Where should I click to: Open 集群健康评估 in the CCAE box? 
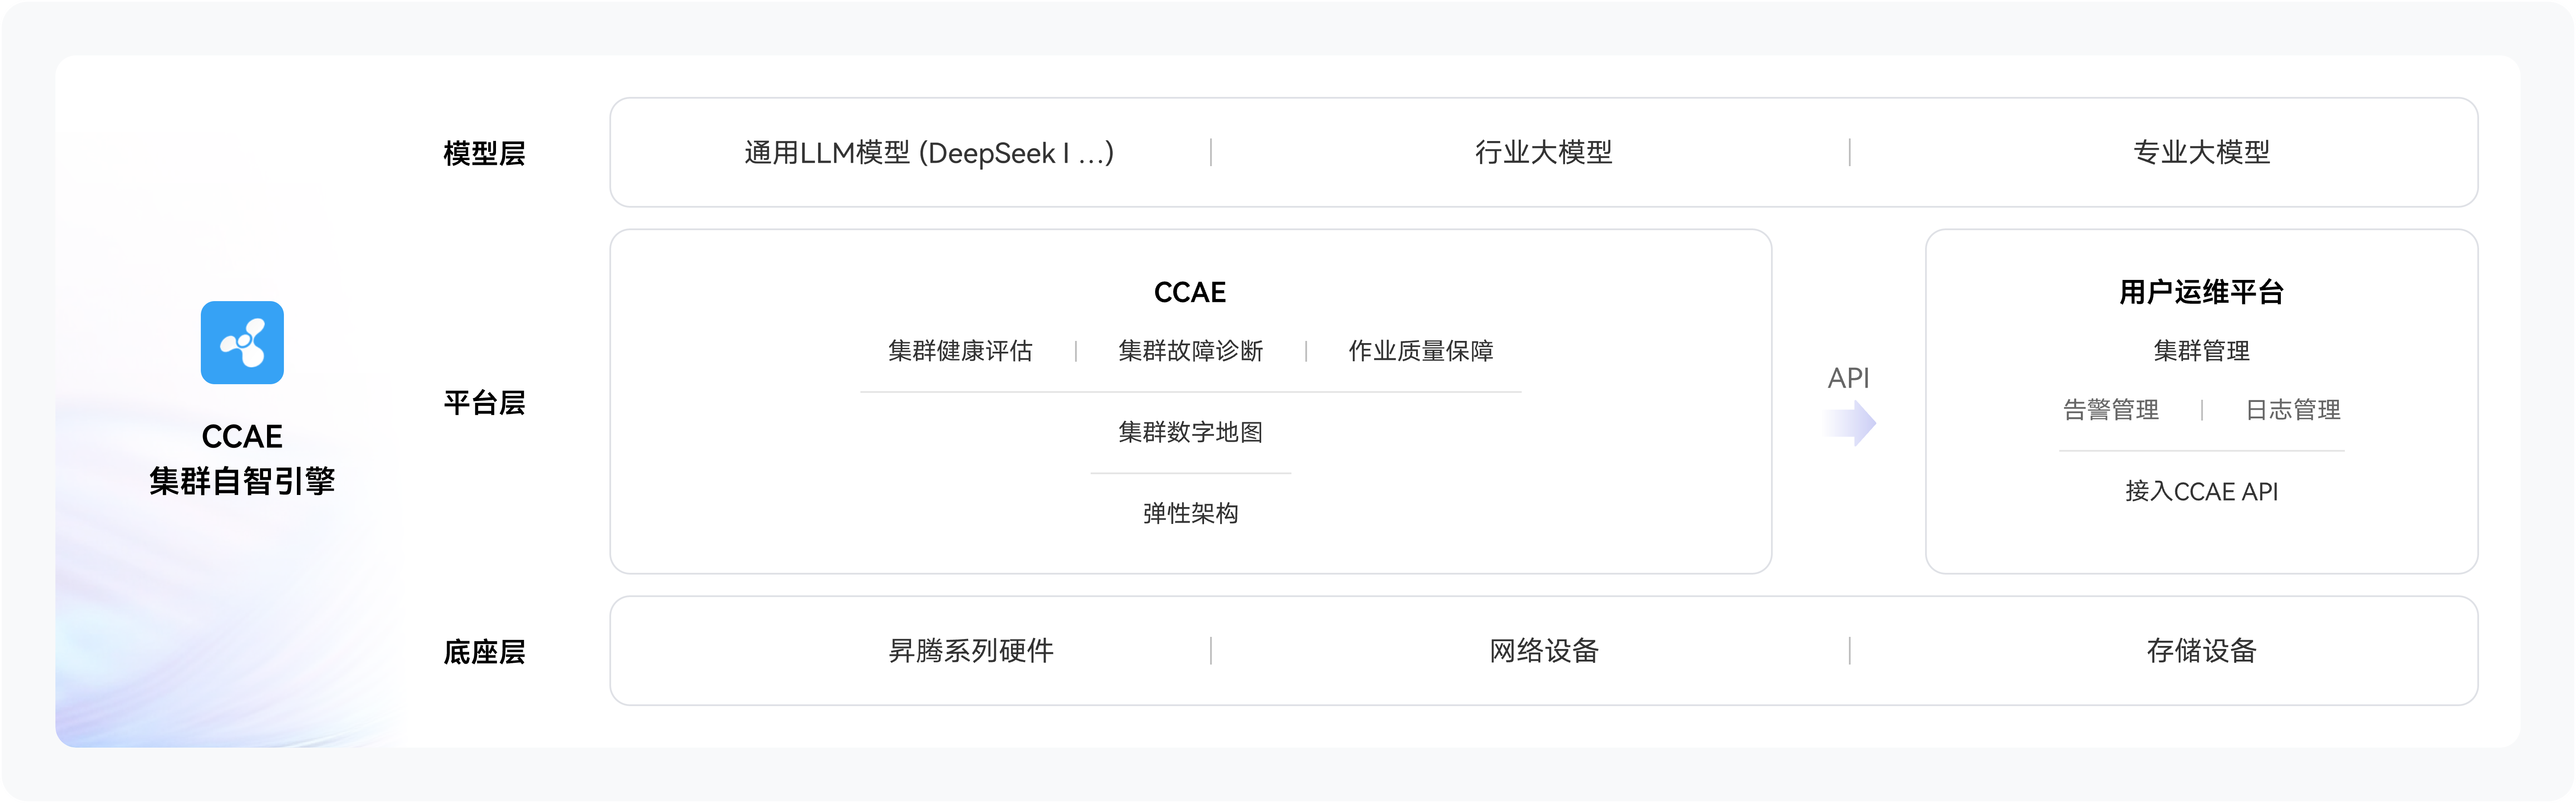point(960,351)
